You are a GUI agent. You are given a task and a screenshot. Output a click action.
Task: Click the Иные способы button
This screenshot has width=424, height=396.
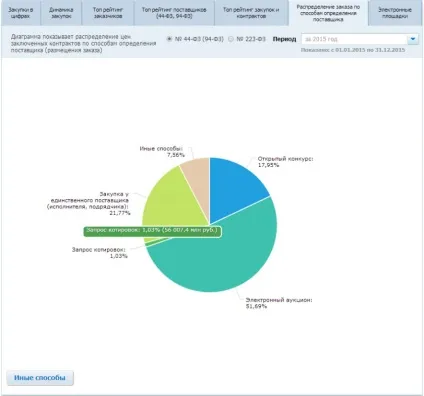click(40, 378)
